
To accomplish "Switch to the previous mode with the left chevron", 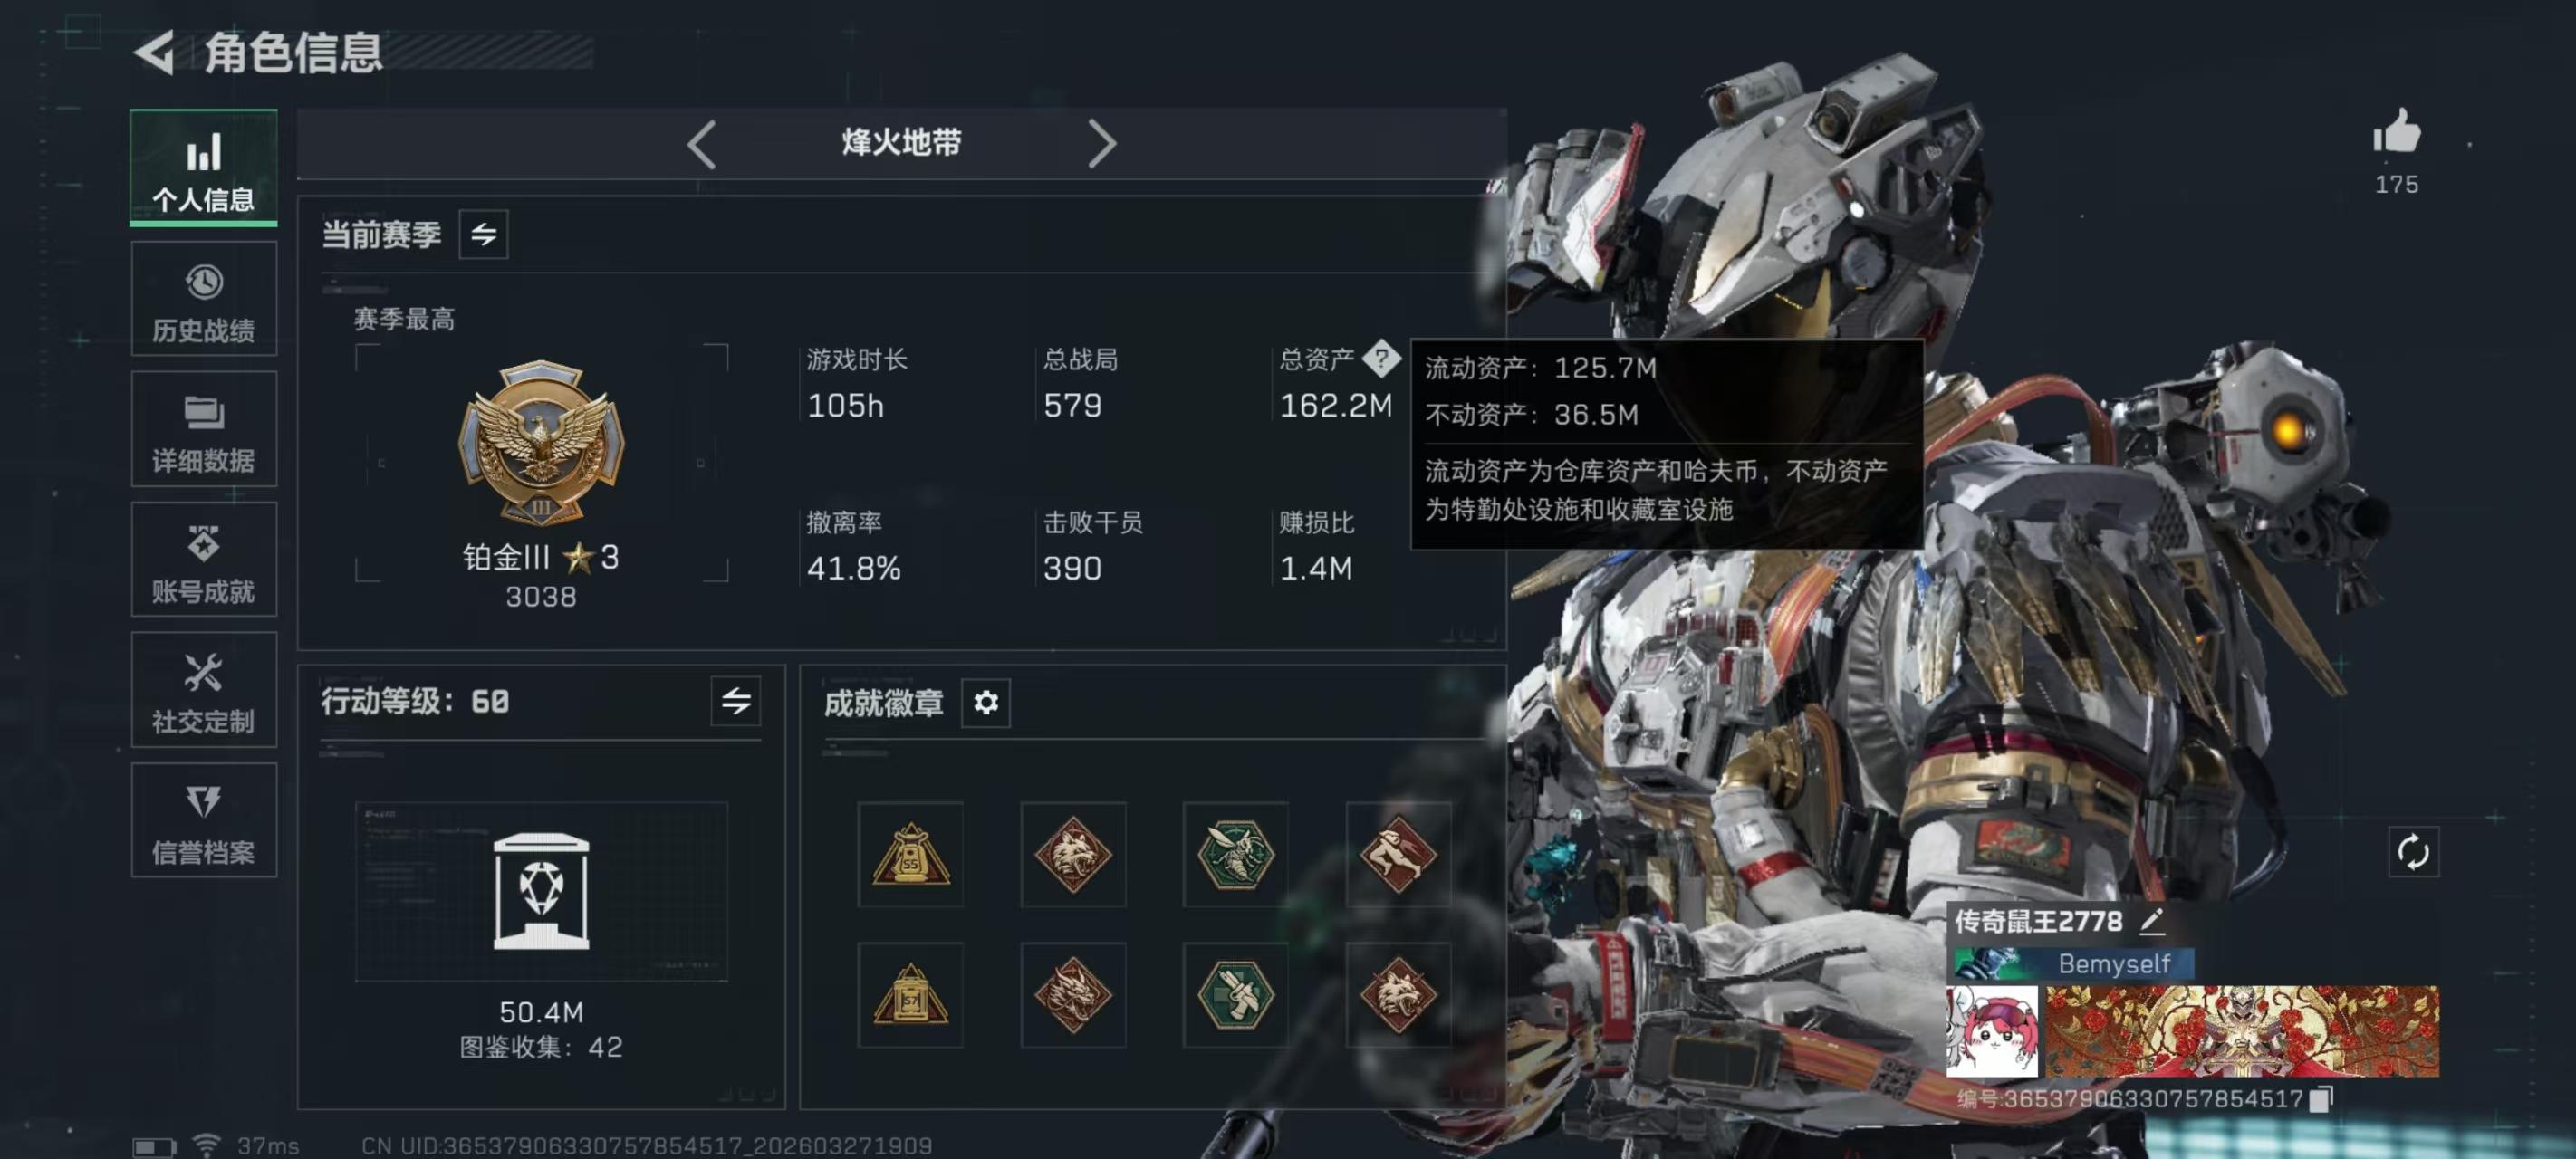I will point(702,144).
